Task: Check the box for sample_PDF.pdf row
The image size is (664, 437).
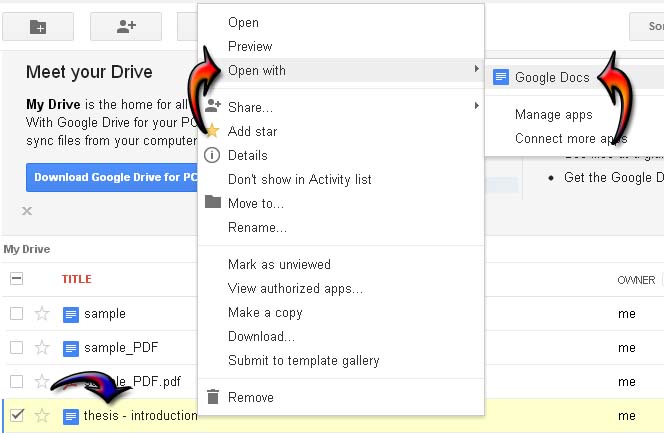Action: pos(17,381)
